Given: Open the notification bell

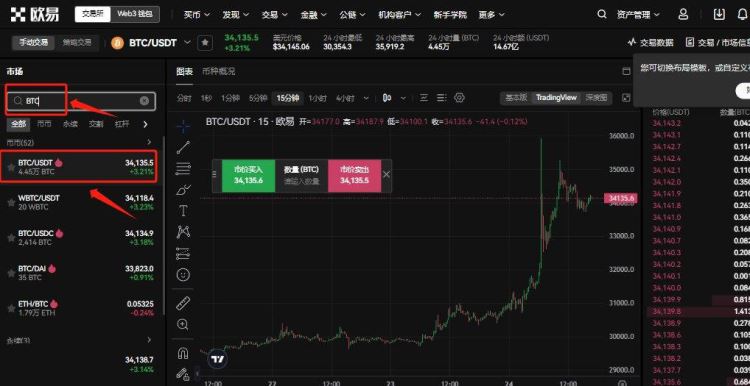Looking at the screenshot, I should pos(743,14).
